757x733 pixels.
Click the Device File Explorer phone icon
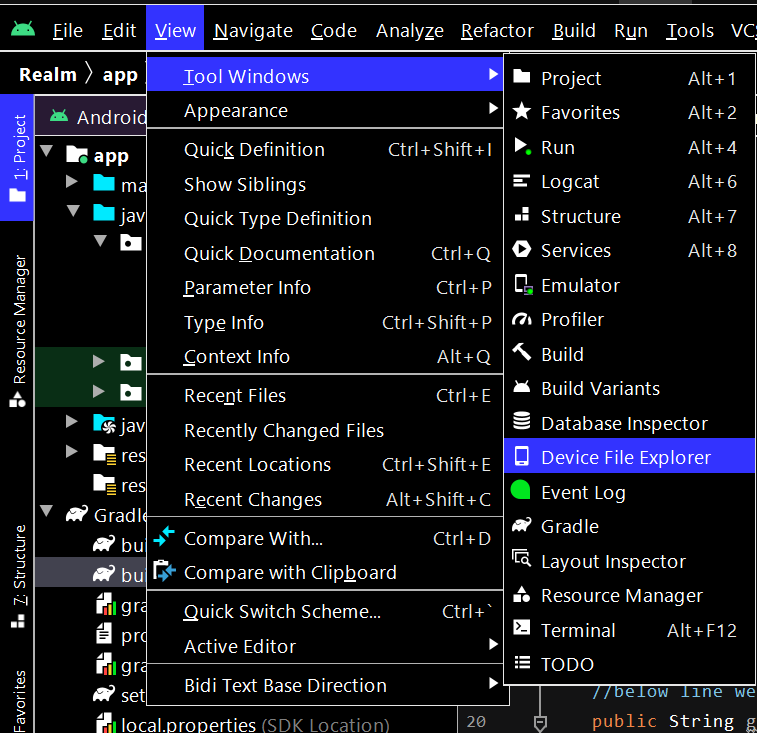coord(521,457)
